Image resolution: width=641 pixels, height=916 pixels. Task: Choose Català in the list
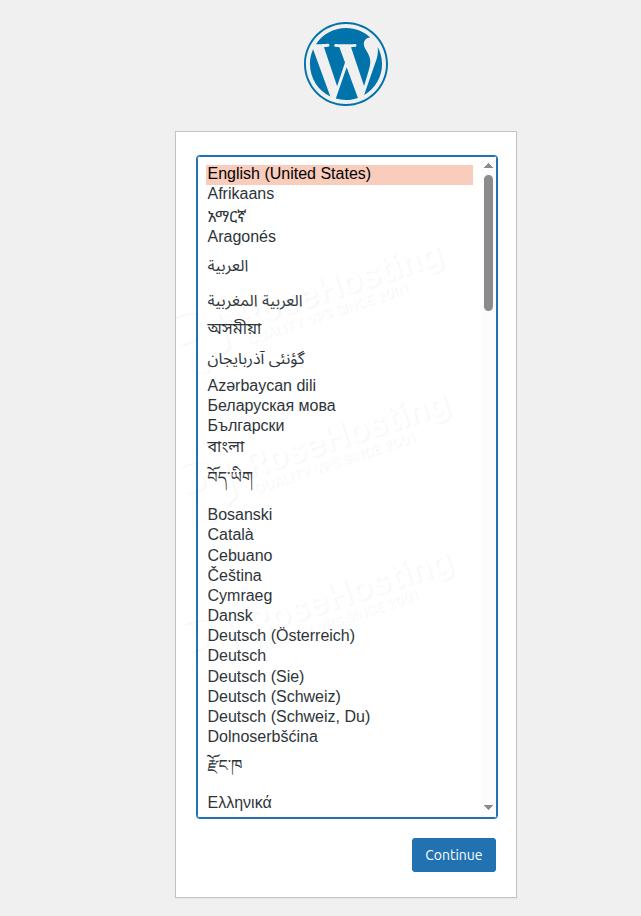pos(340,535)
